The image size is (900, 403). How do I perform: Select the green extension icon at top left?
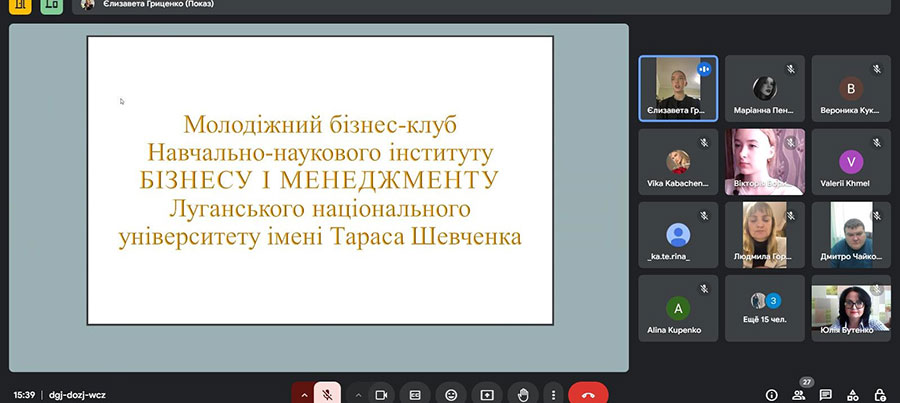tap(52, 5)
